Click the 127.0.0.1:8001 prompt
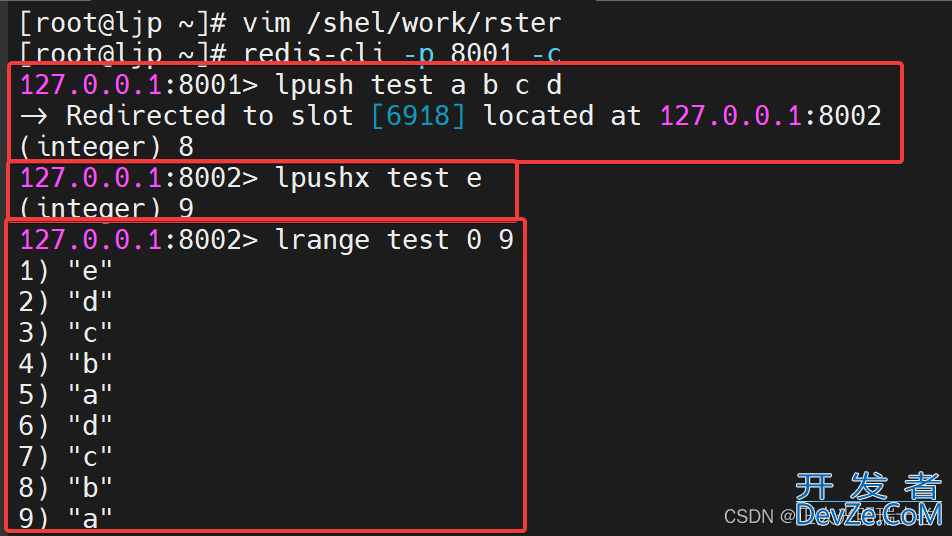 (x=139, y=85)
